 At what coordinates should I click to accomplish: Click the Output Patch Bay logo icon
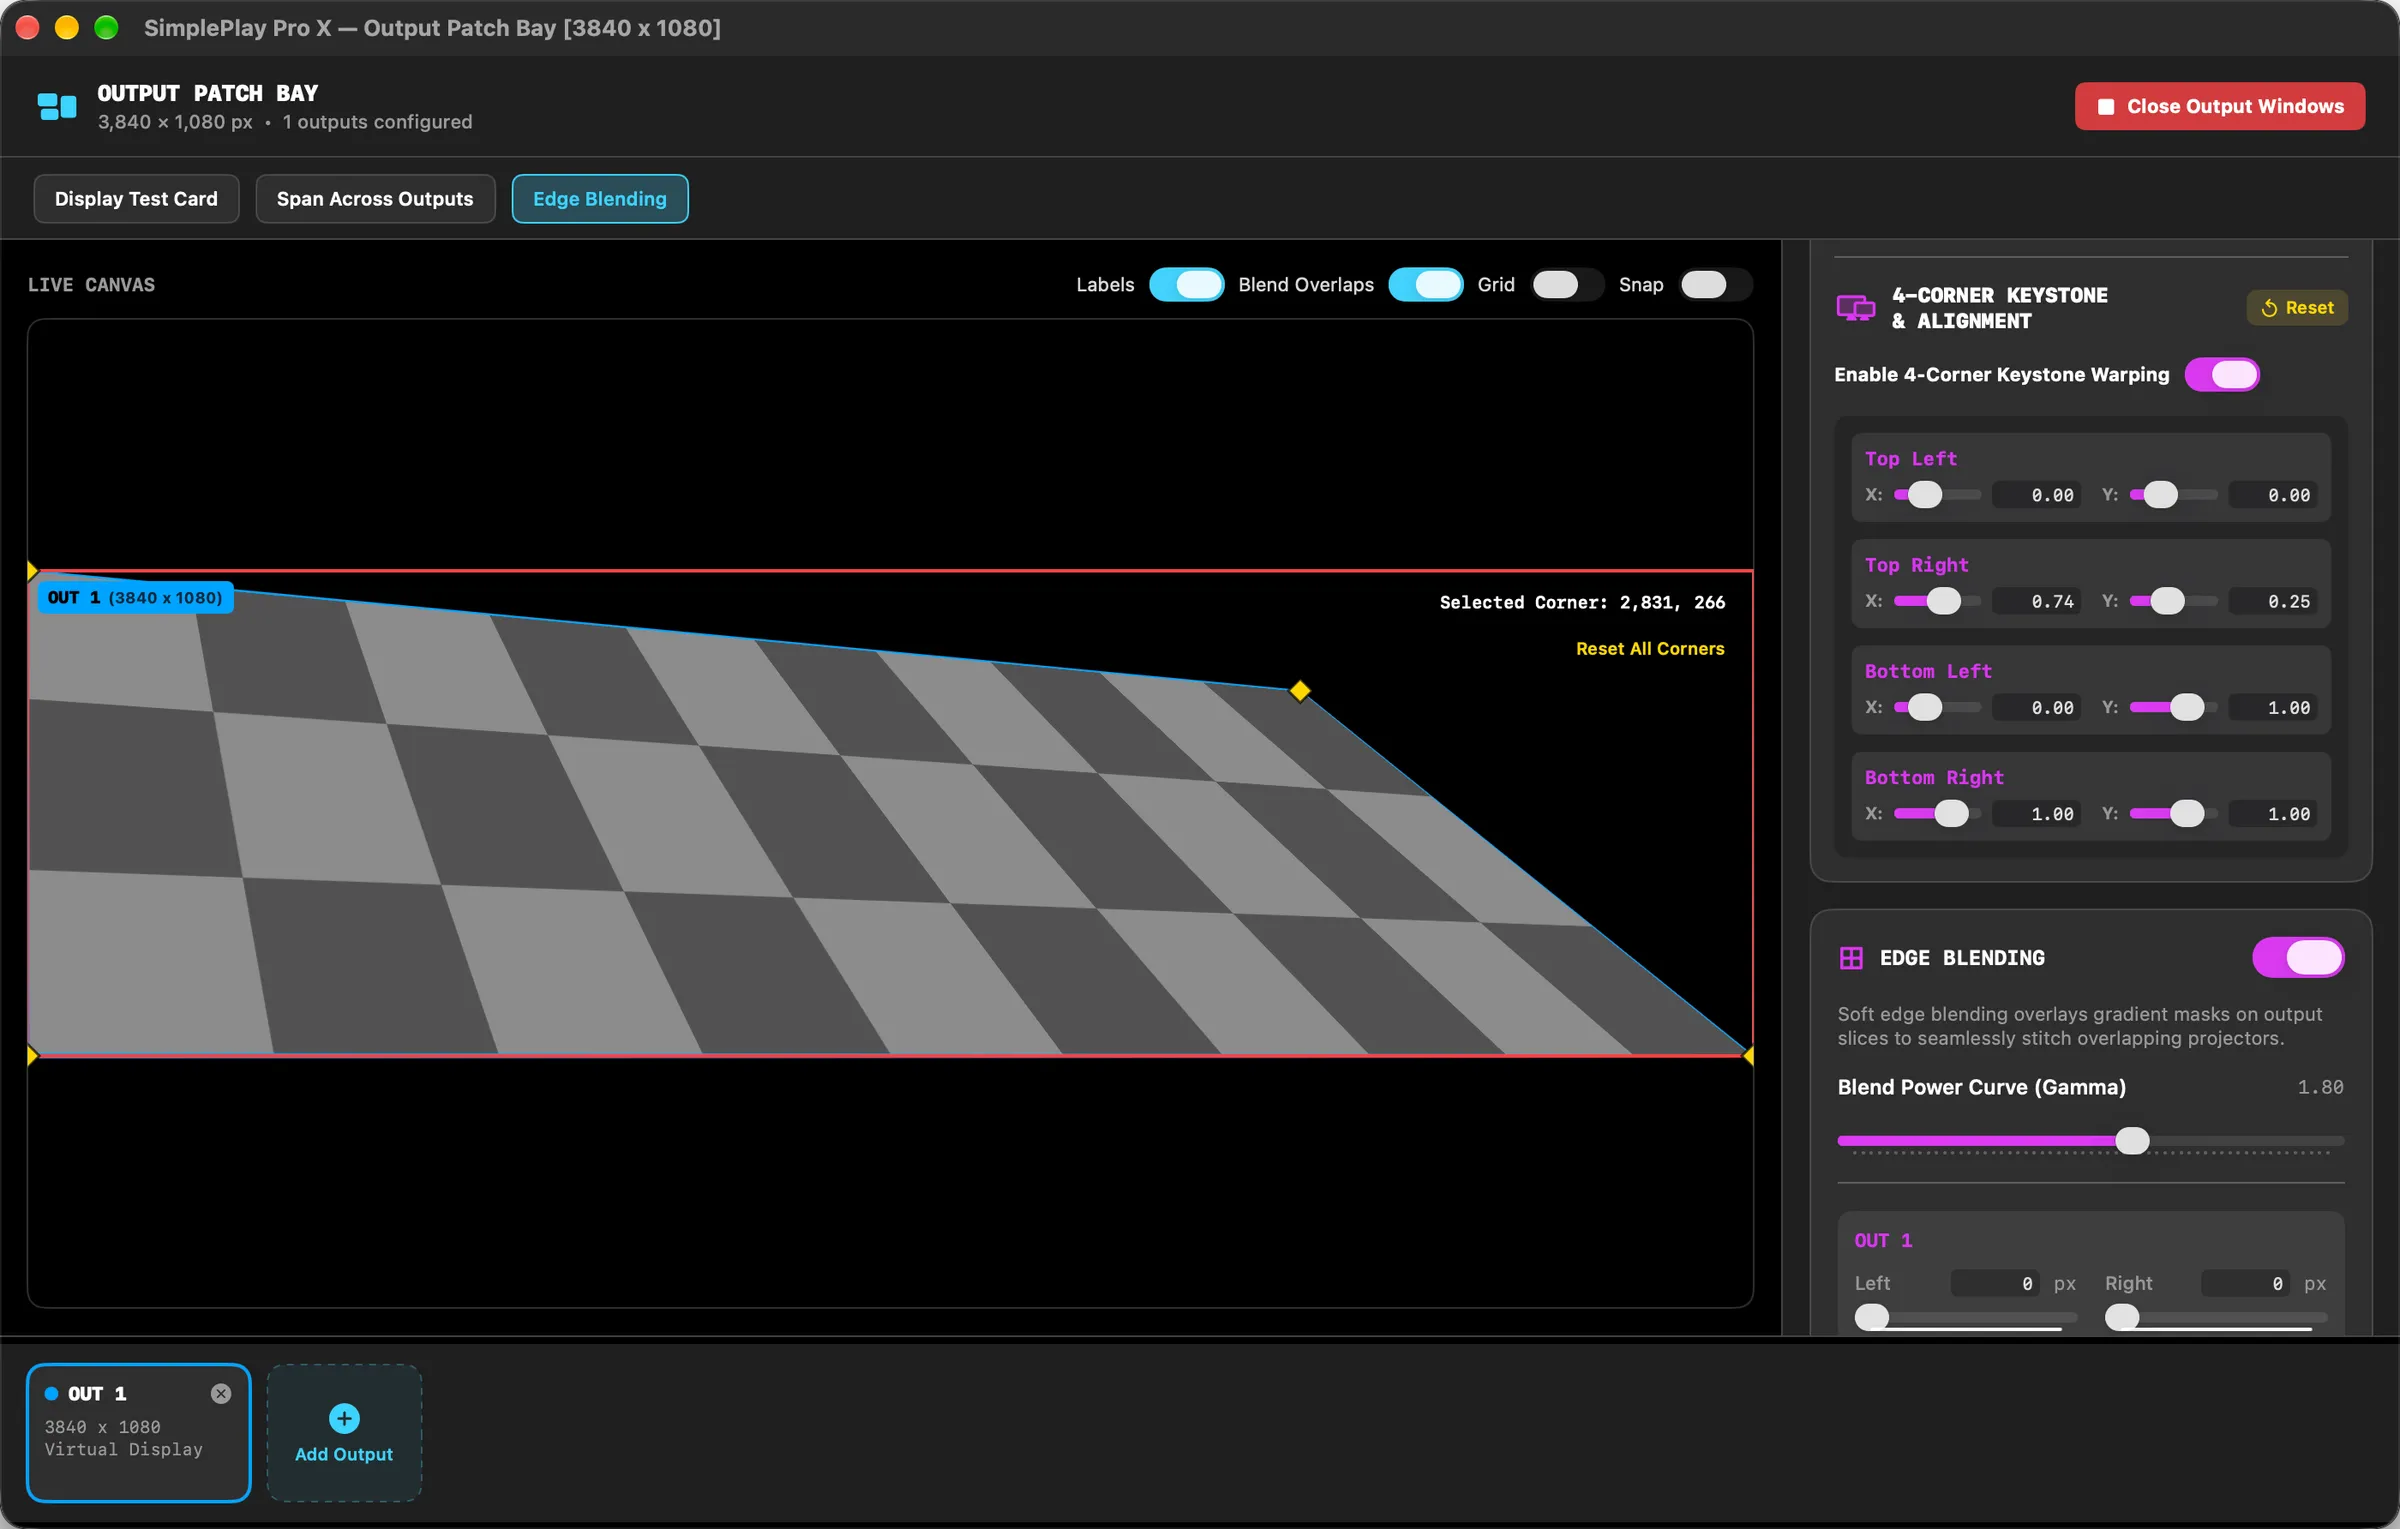(x=57, y=106)
